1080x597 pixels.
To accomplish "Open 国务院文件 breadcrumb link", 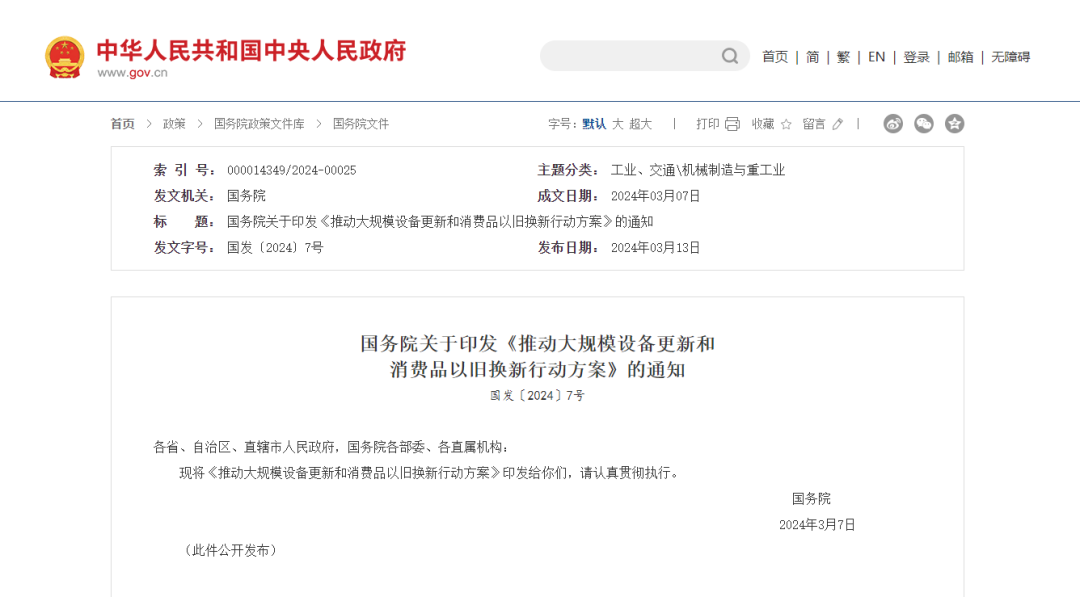I will click(x=361, y=124).
